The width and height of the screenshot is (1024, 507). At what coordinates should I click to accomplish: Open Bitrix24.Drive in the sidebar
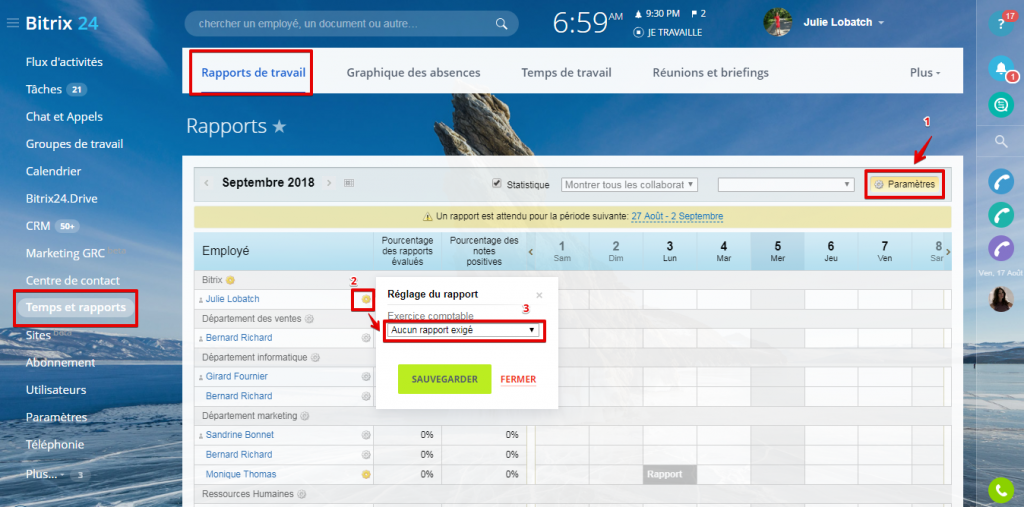pyautogui.click(x=61, y=199)
